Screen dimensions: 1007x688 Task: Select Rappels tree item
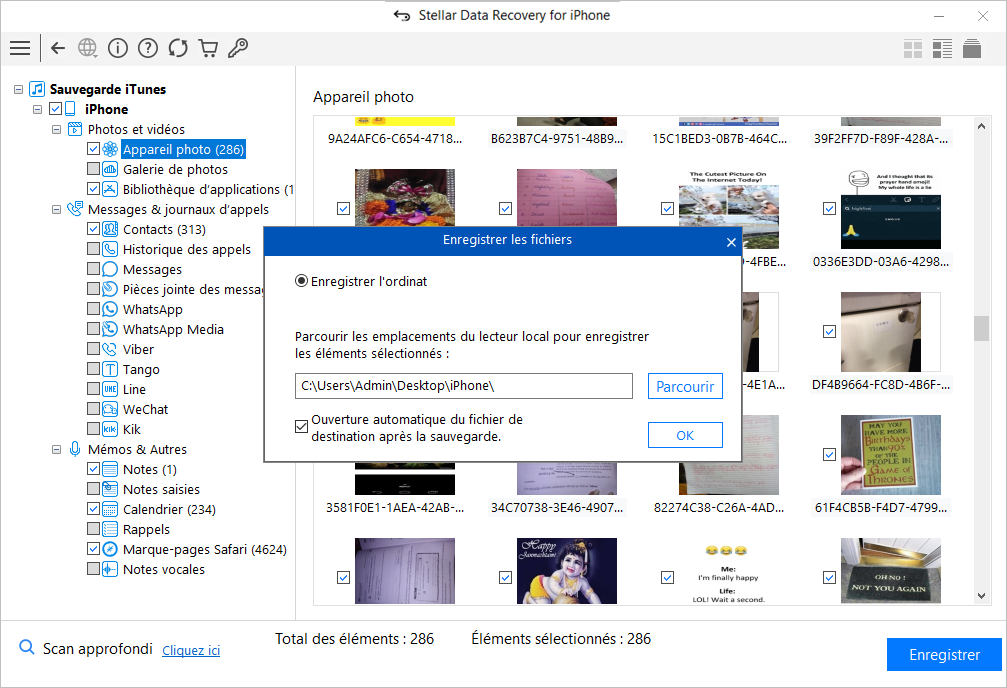pos(146,529)
